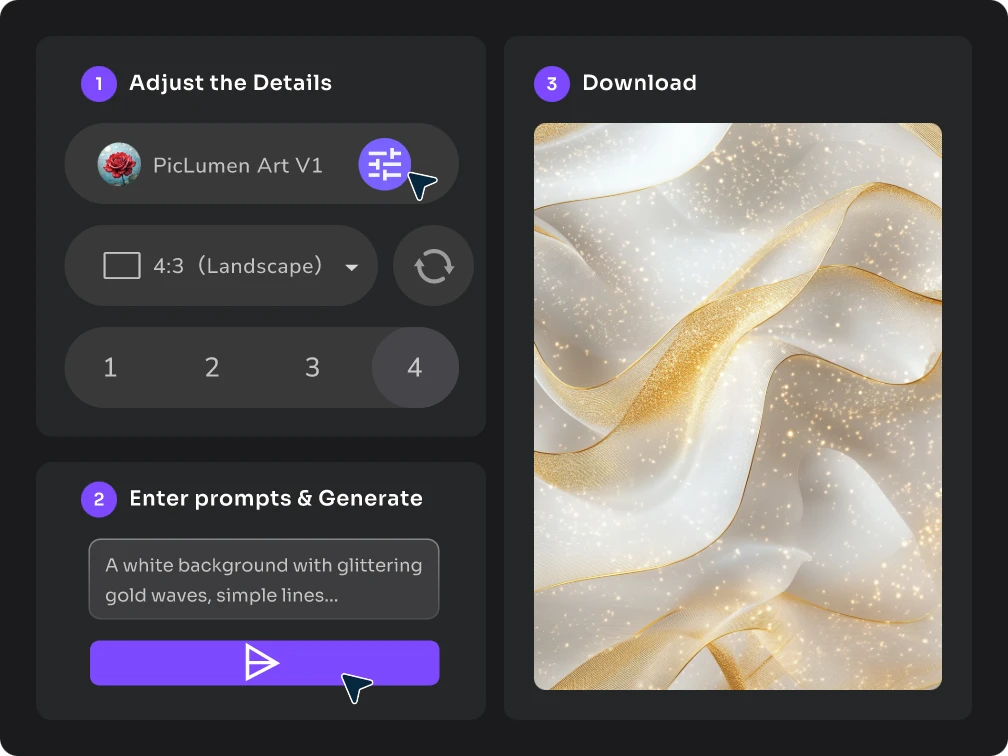The height and width of the screenshot is (756, 1008).
Task: Click the step 1 numbered badge
Action: tap(98, 83)
